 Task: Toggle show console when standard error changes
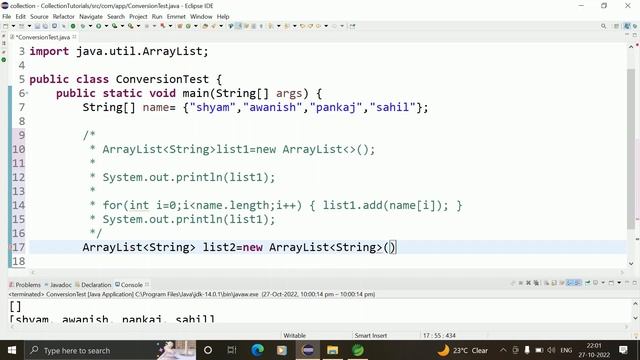[578, 283]
